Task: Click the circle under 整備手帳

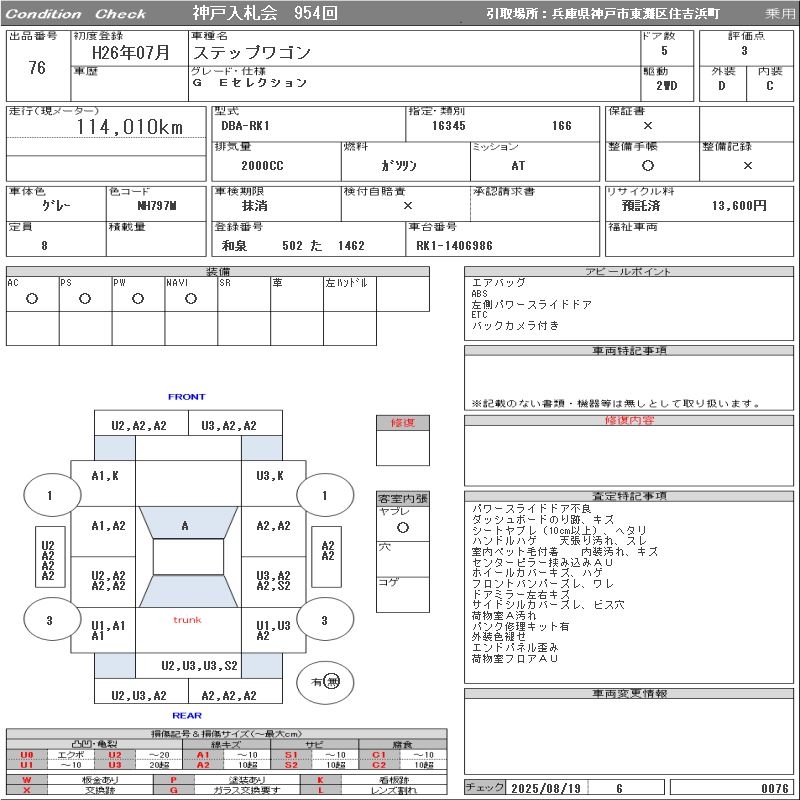Action: 648,166
